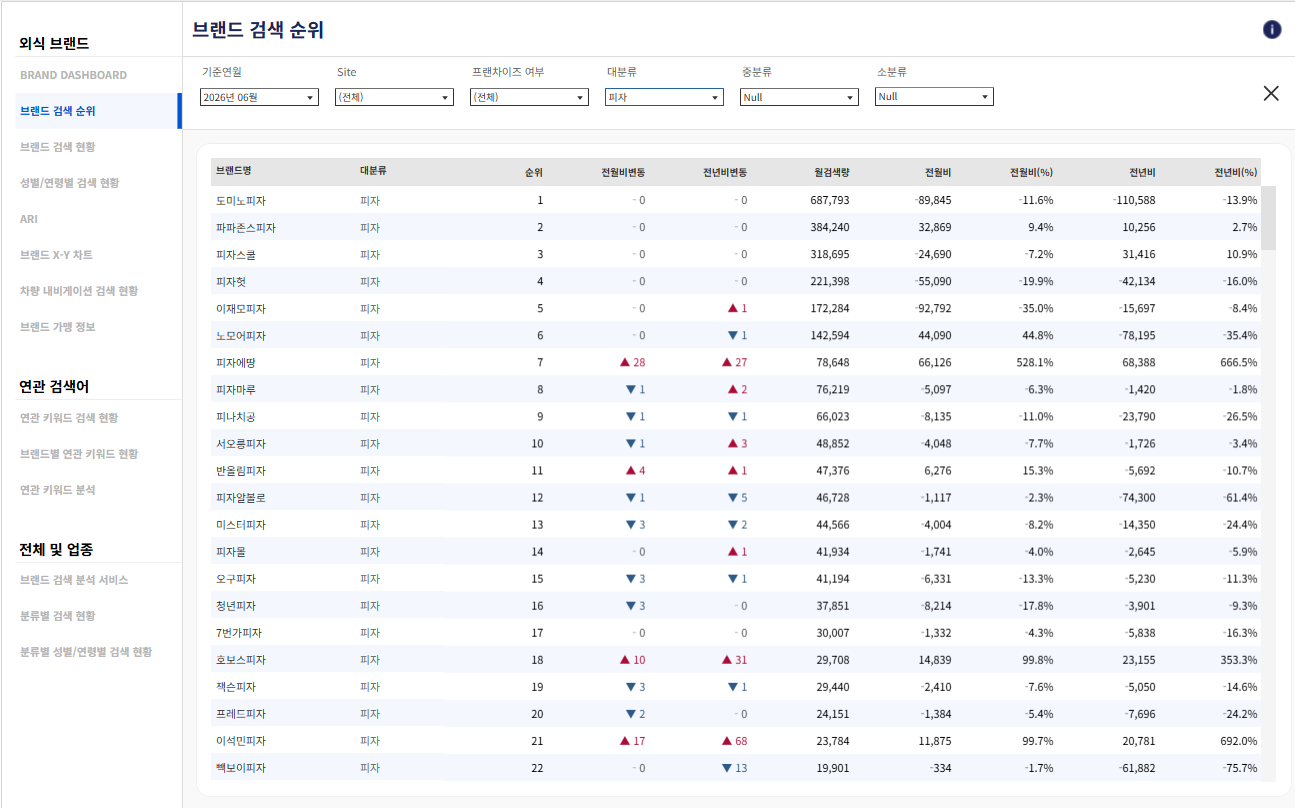Click 도미노피자's monthly search value 687,793
Image resolution: width=1295 pixels, height=808 pixels.
(830, 201)
